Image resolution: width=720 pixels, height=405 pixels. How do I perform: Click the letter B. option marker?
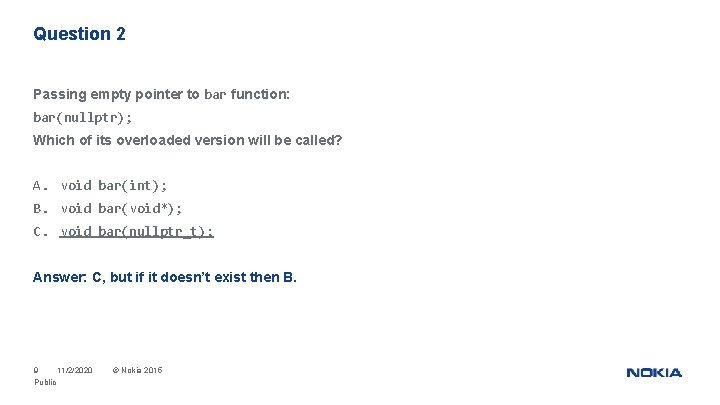coord(40,208)
